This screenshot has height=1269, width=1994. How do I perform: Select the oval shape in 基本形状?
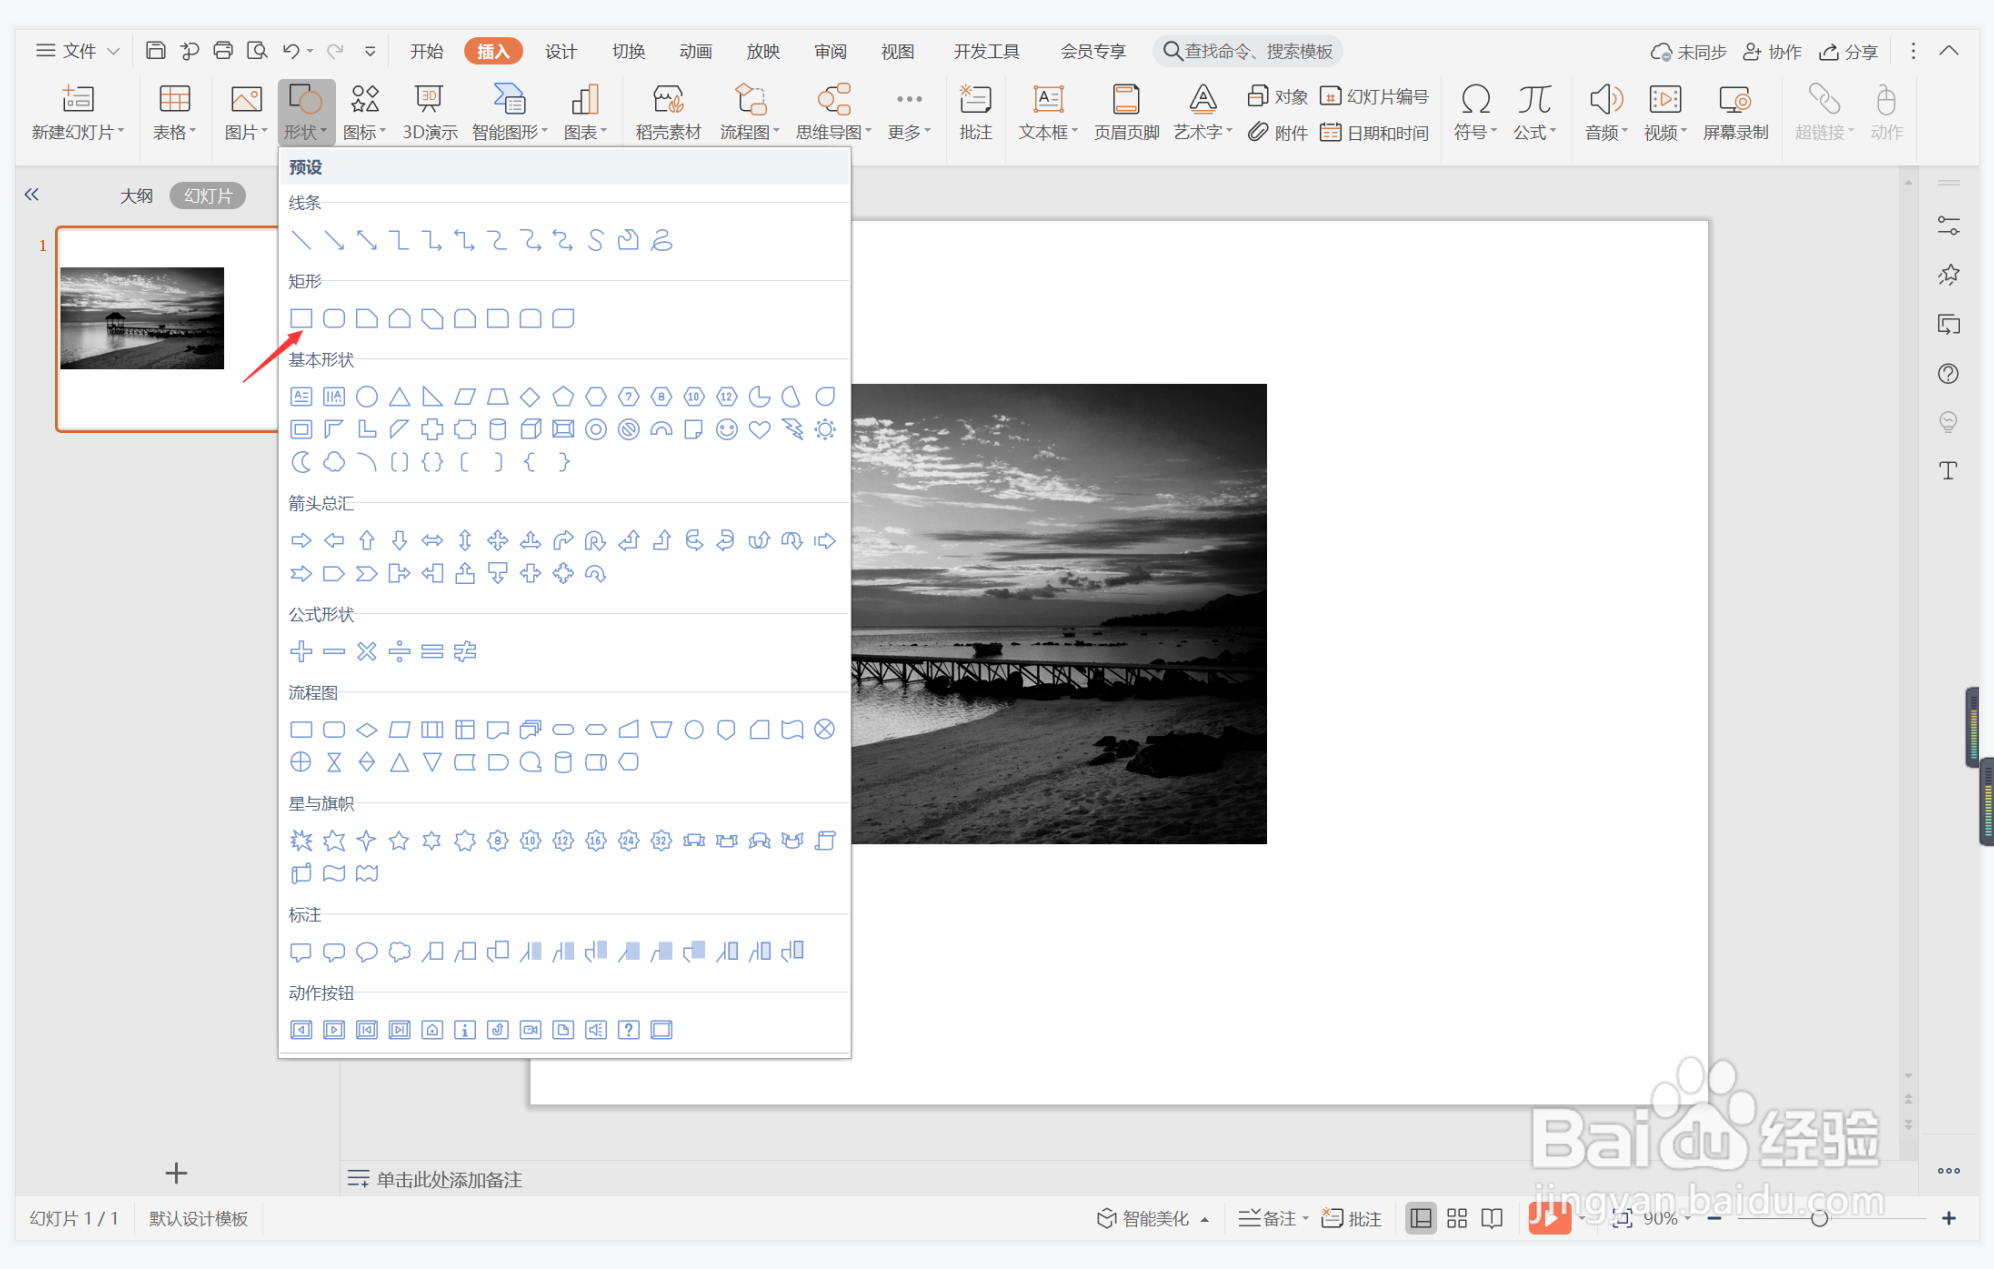(367, 397)
